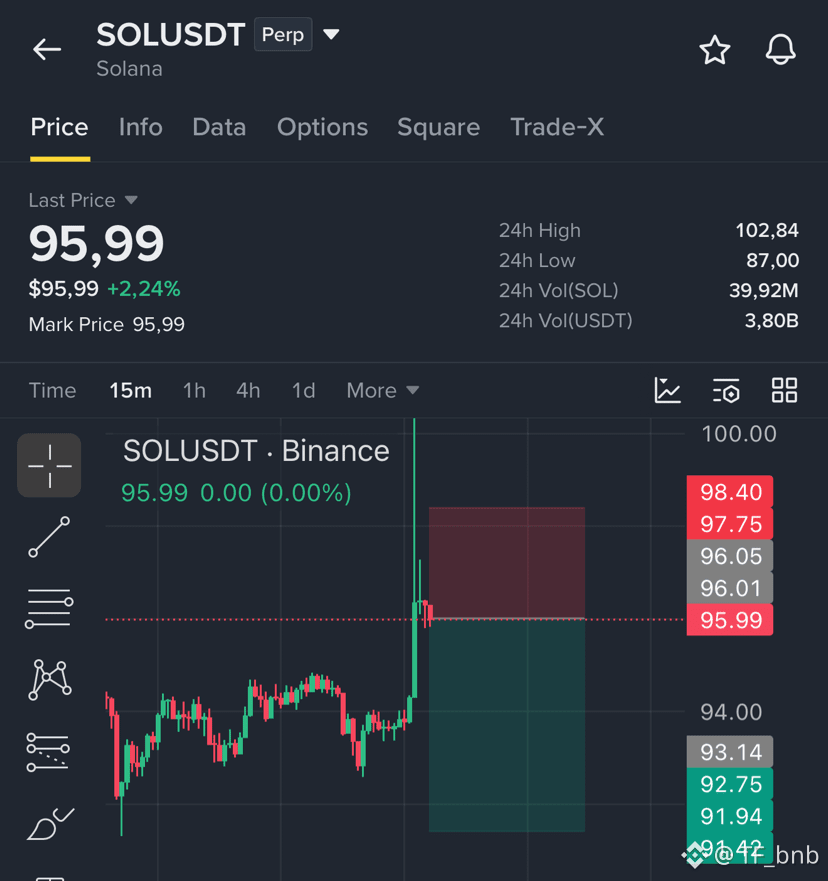Add SOLUSDT to favorites with star icon

[x=715, y=50]
